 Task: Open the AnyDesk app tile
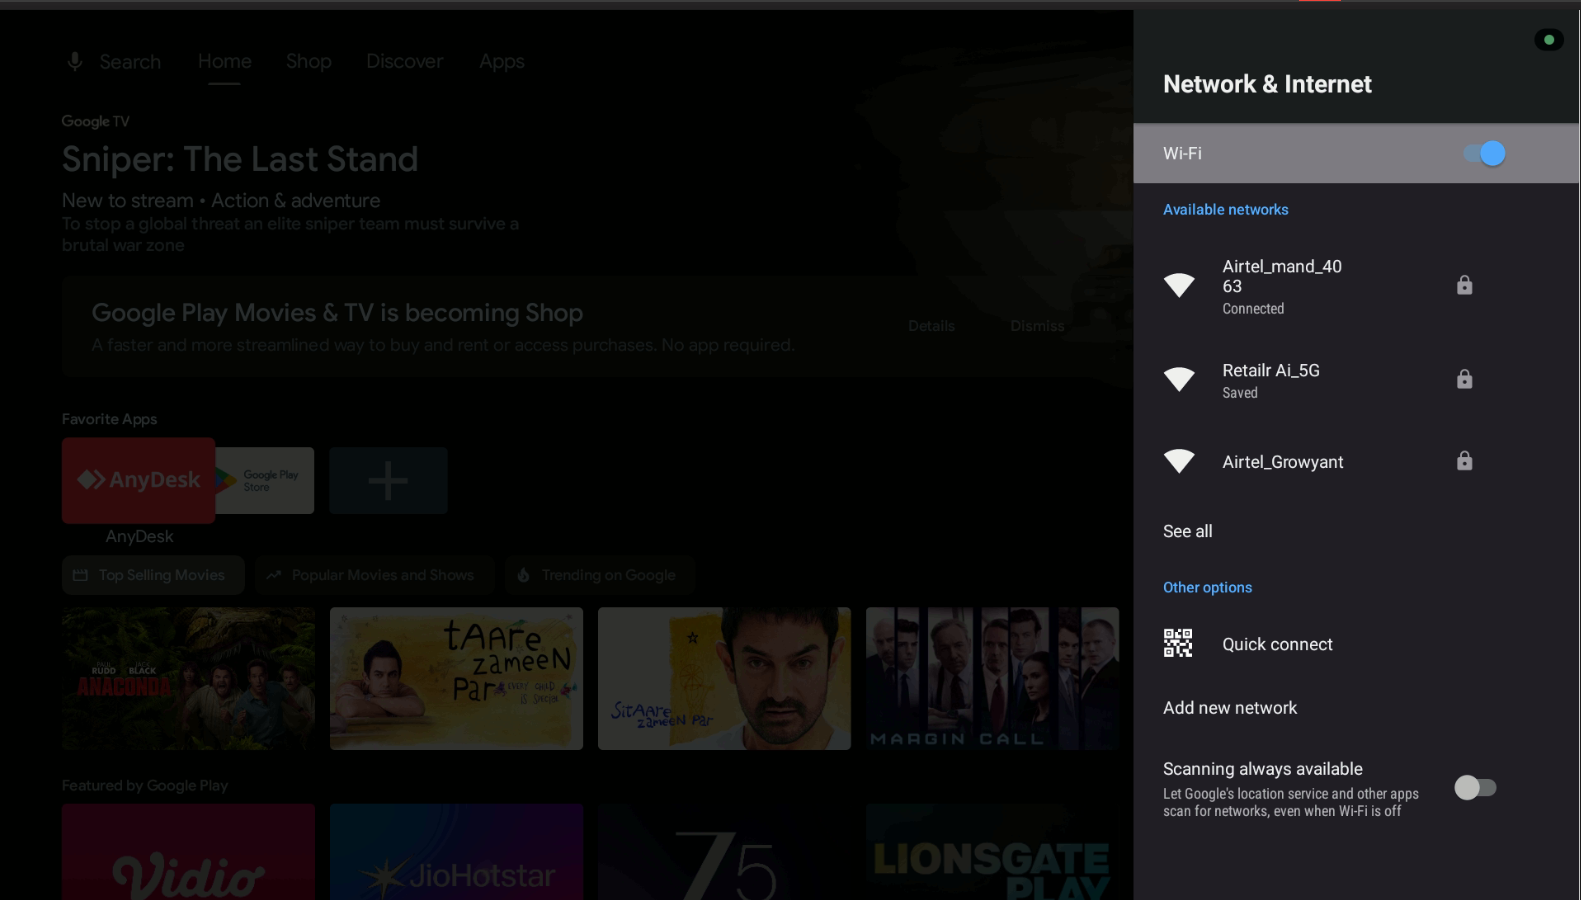coord(138,480)
